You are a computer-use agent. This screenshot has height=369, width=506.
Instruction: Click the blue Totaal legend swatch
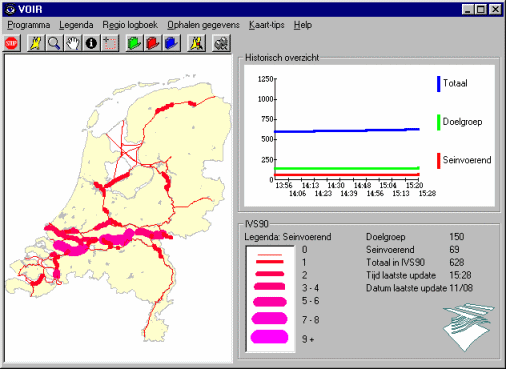click(x=439, y=84)
